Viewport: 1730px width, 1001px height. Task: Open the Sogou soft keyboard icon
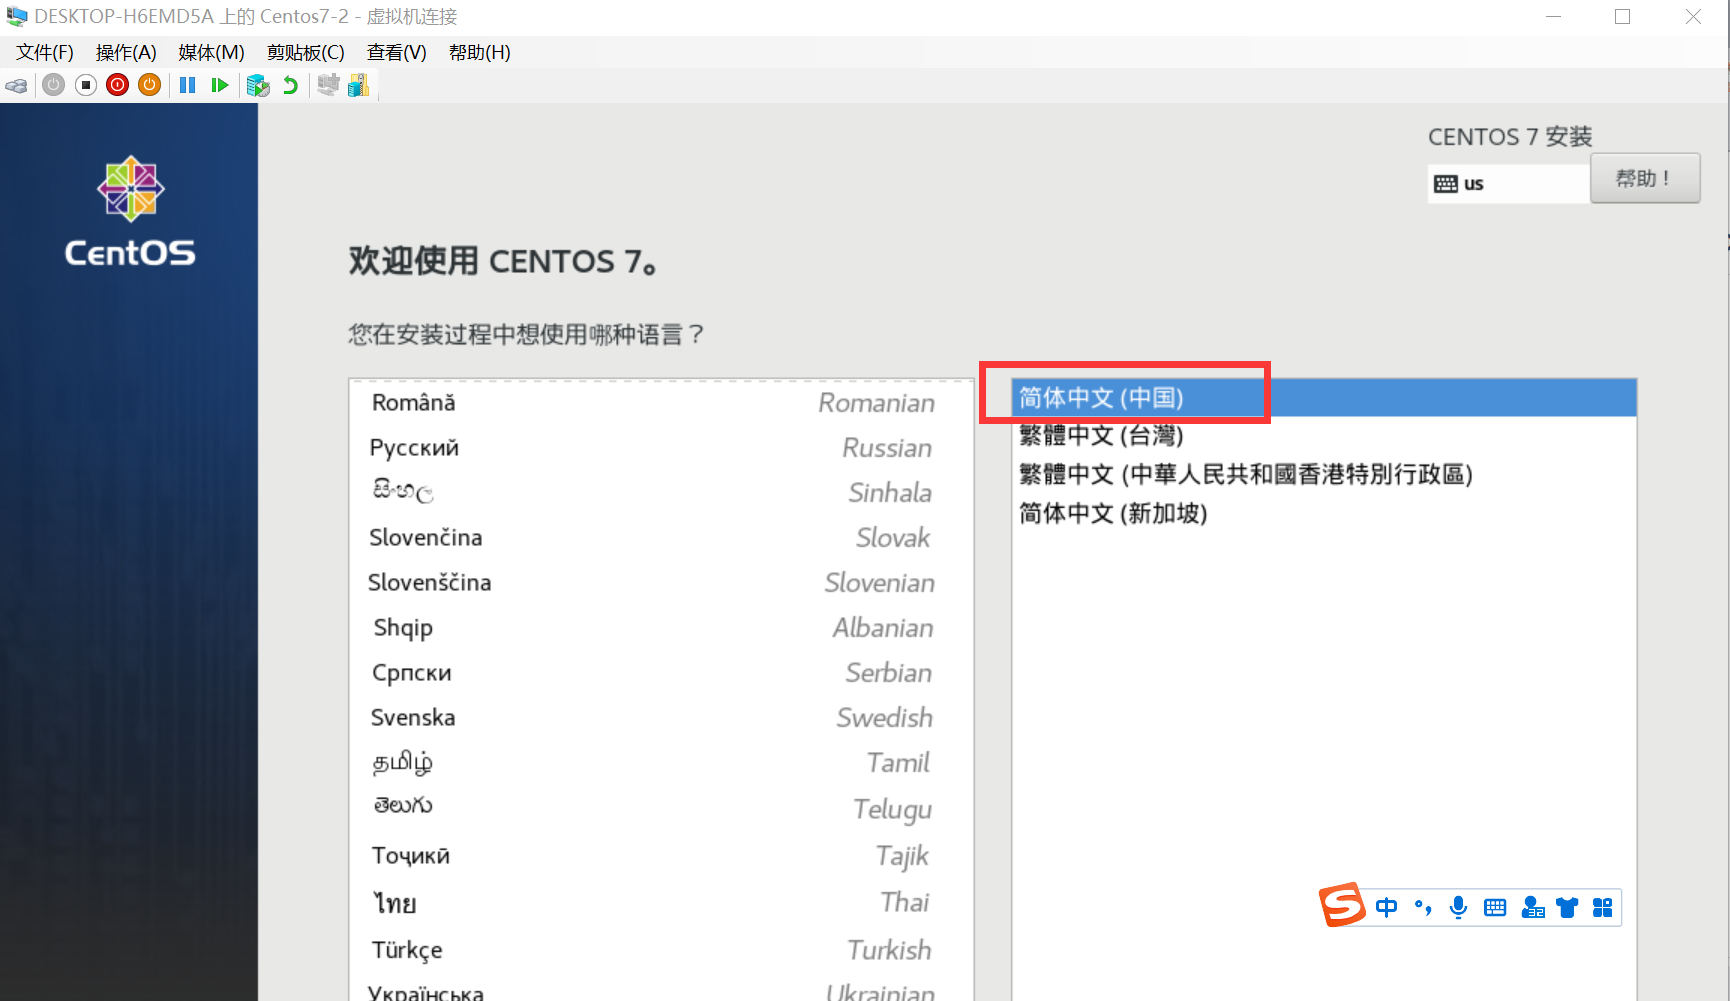coord(1495,907)
